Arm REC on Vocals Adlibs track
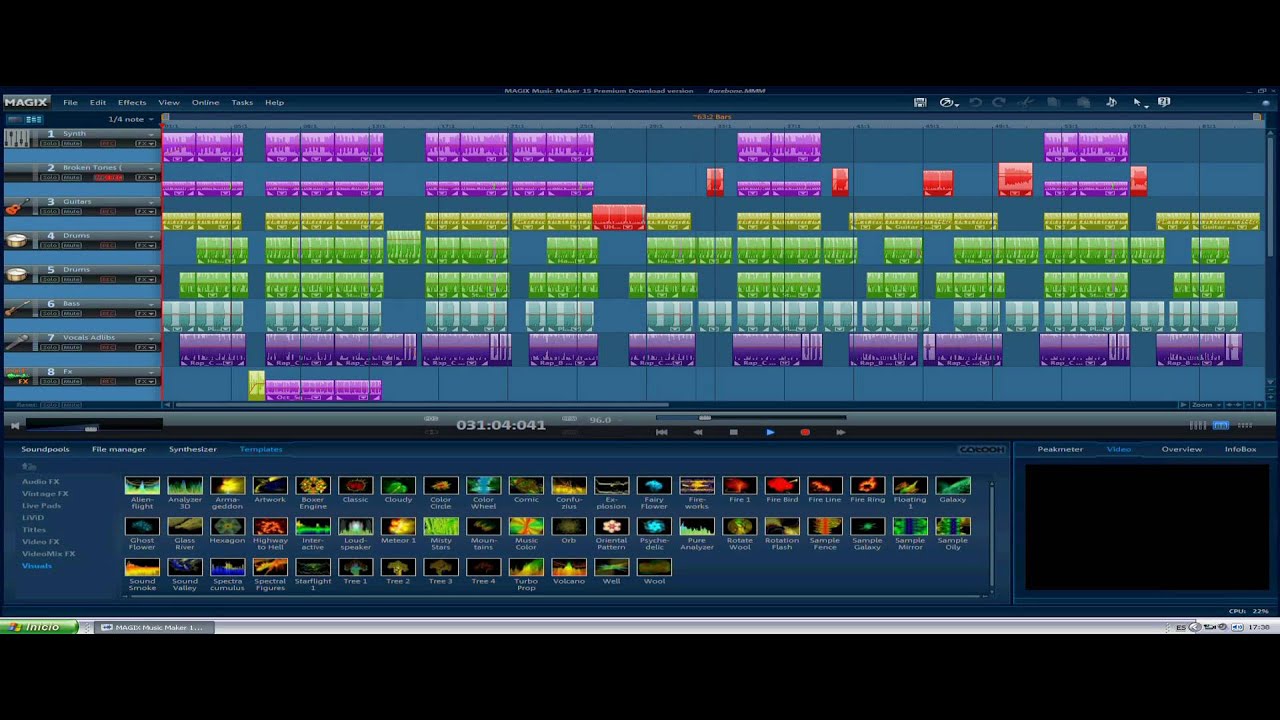Viewport: 1280px width, 720px height. (107, 347)
